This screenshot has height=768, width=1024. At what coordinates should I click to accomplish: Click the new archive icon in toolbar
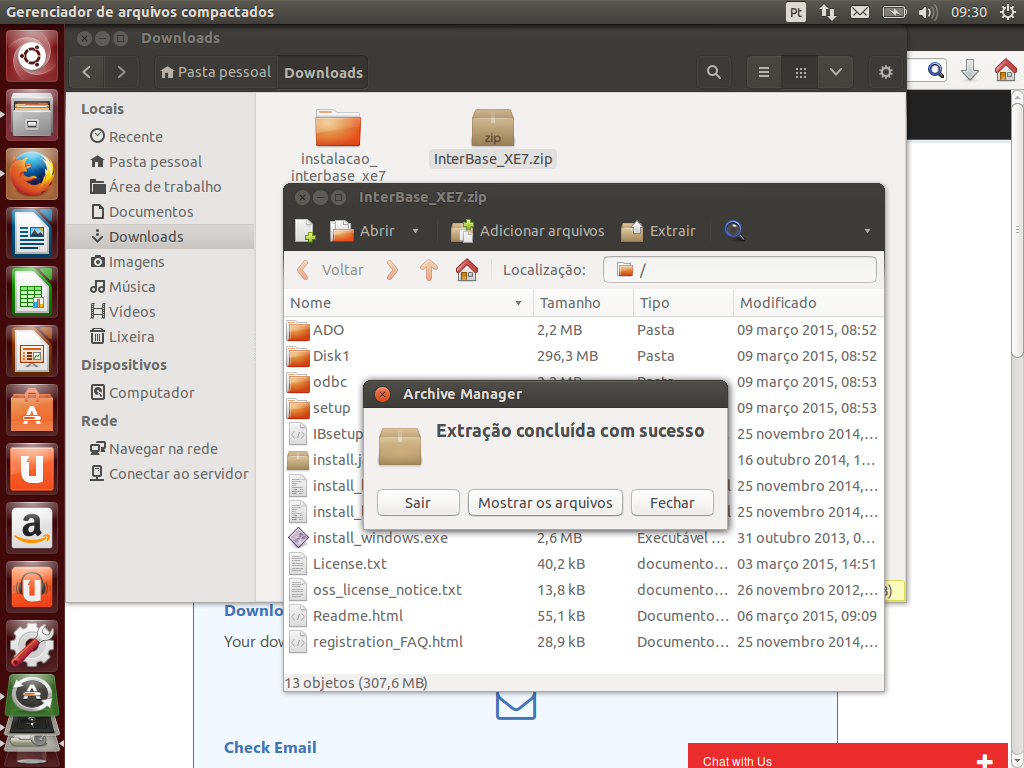click(x=305, y=231)
